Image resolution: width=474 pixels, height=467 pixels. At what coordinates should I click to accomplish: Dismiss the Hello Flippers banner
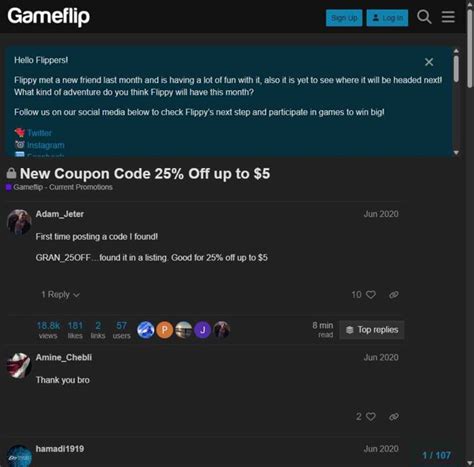pos(429,62)
